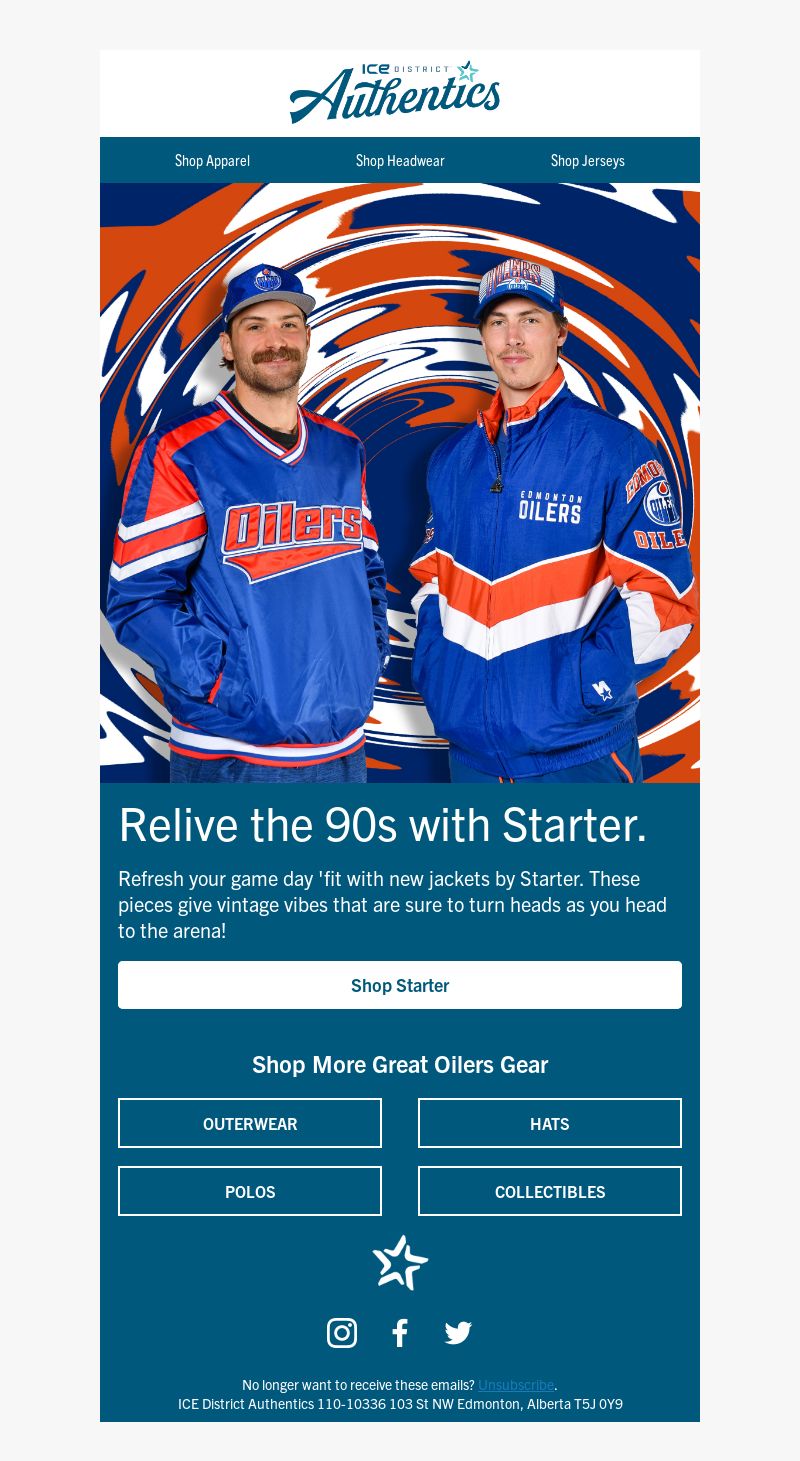Click the man in the zip-up Edmonton Oilers jacket

coord(550,520)
